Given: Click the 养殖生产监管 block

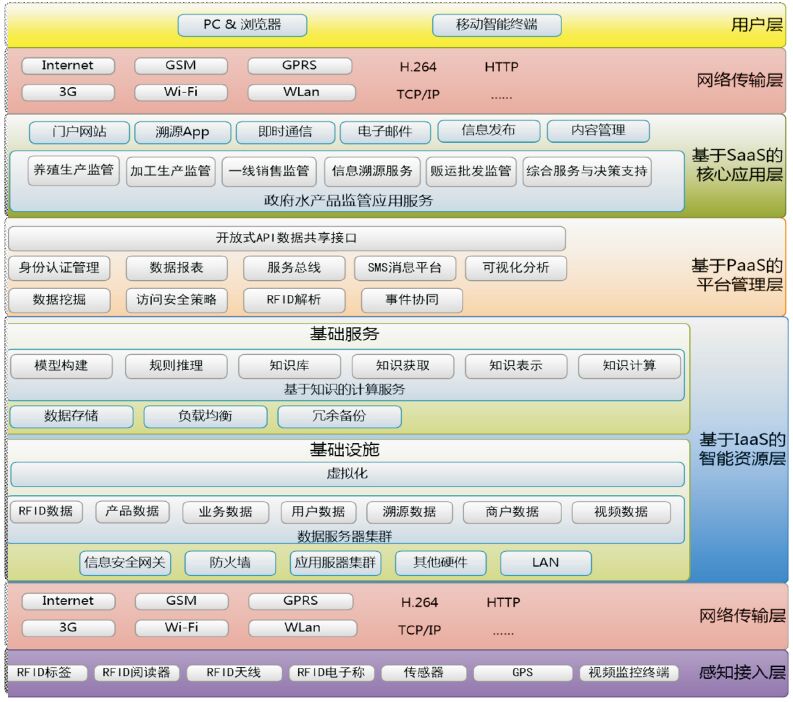Looking at the screenshot, I should 73,171.
